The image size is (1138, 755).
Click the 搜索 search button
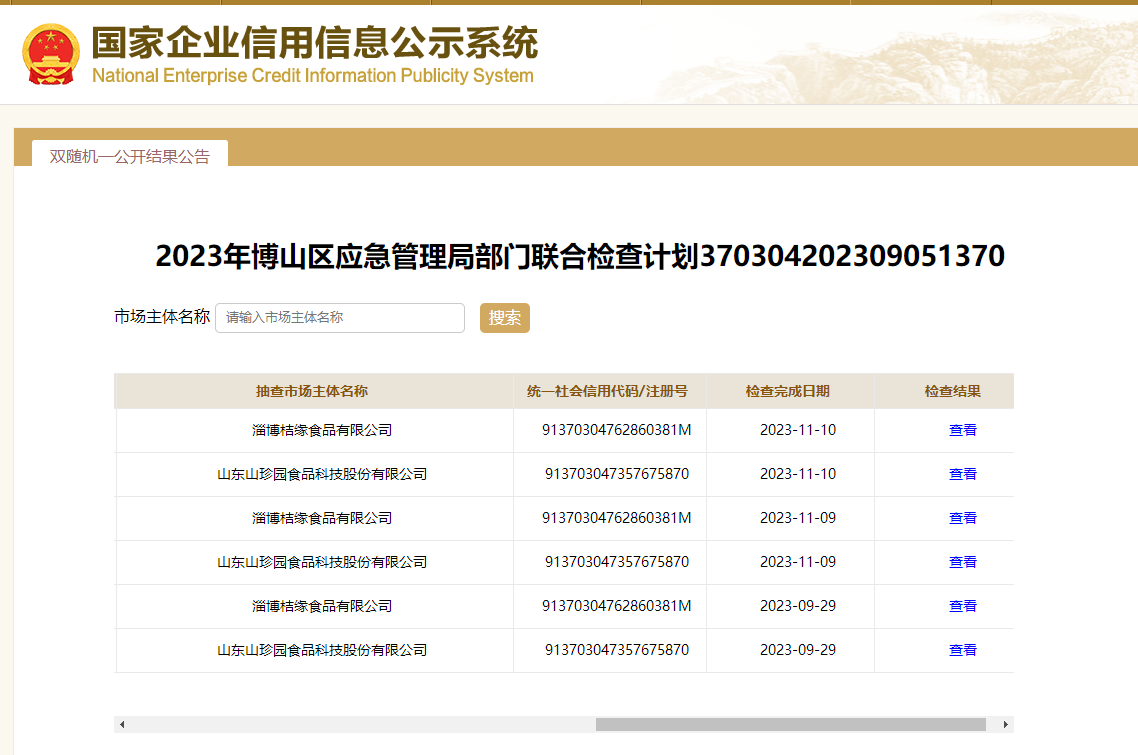(x=504, y=318)
